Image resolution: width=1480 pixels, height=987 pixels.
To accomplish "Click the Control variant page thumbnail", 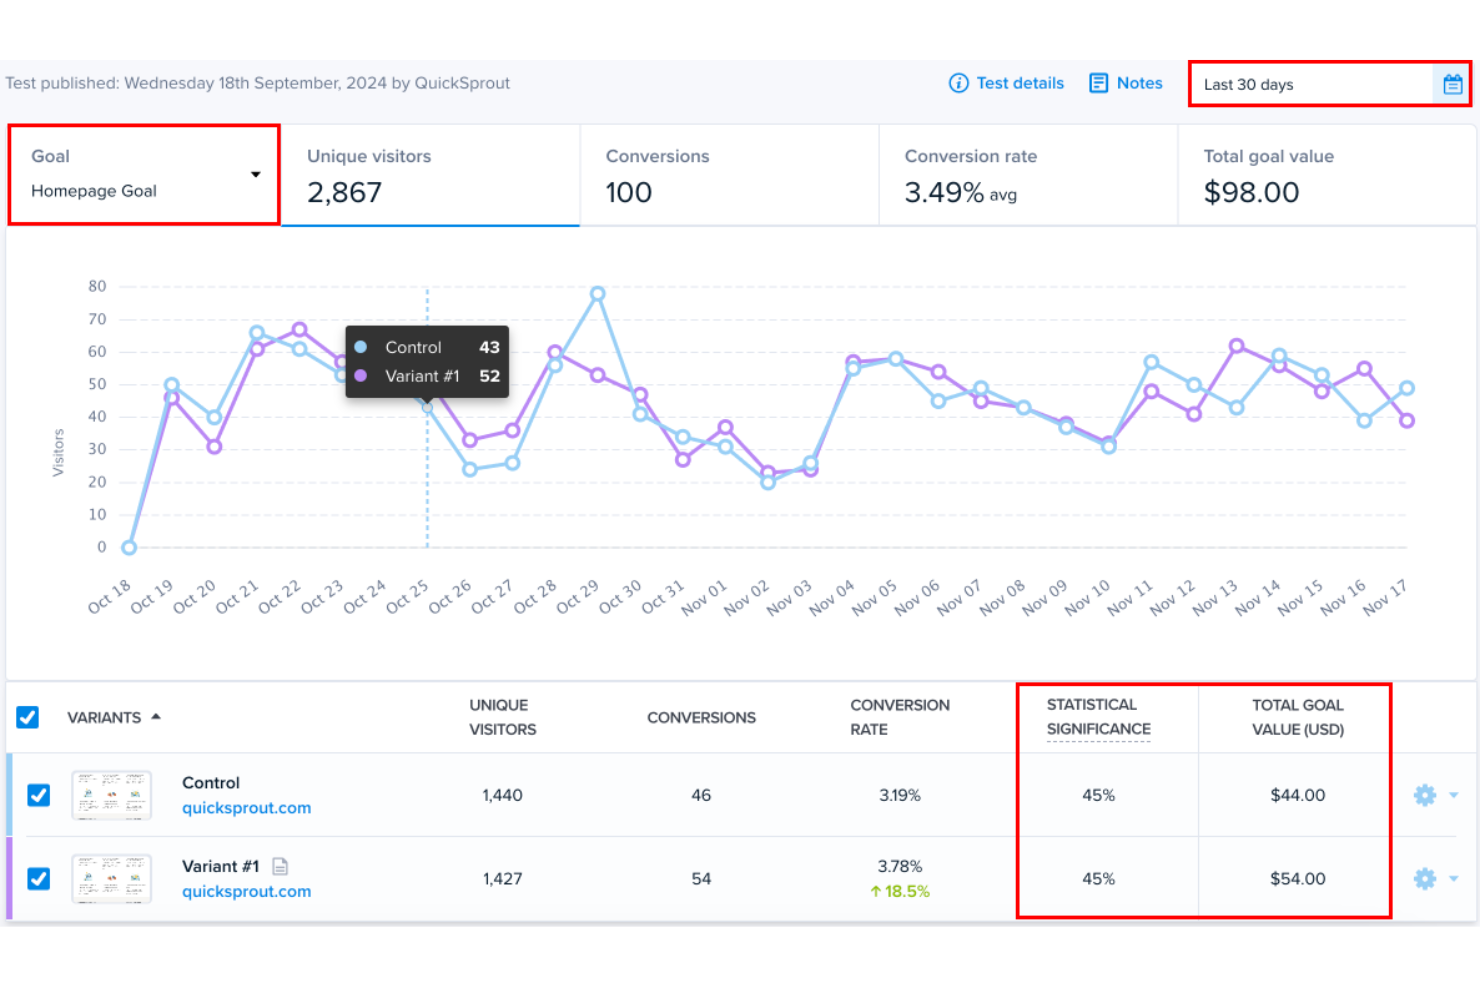I will [111, 795].
